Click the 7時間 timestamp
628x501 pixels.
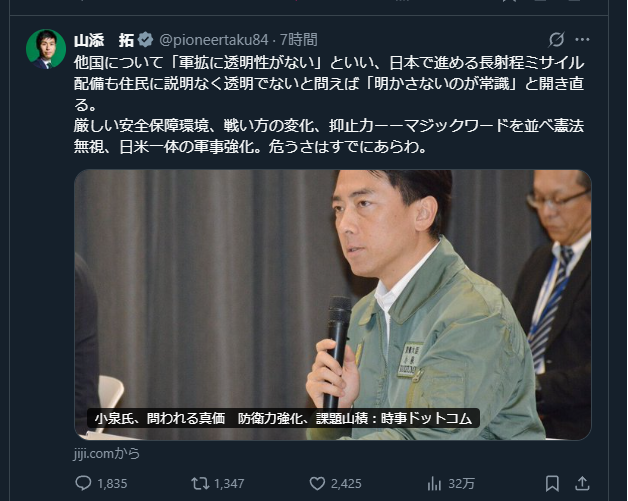coord(298,40)
